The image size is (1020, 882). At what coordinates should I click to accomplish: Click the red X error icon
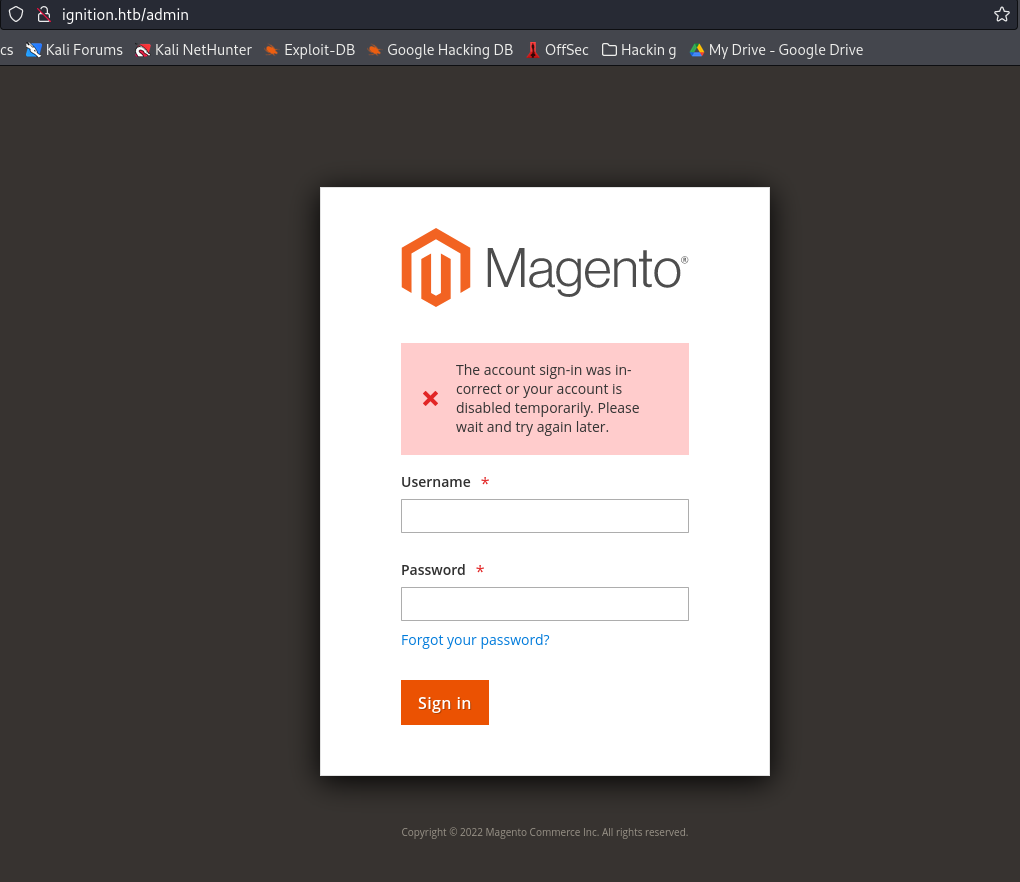430,398
